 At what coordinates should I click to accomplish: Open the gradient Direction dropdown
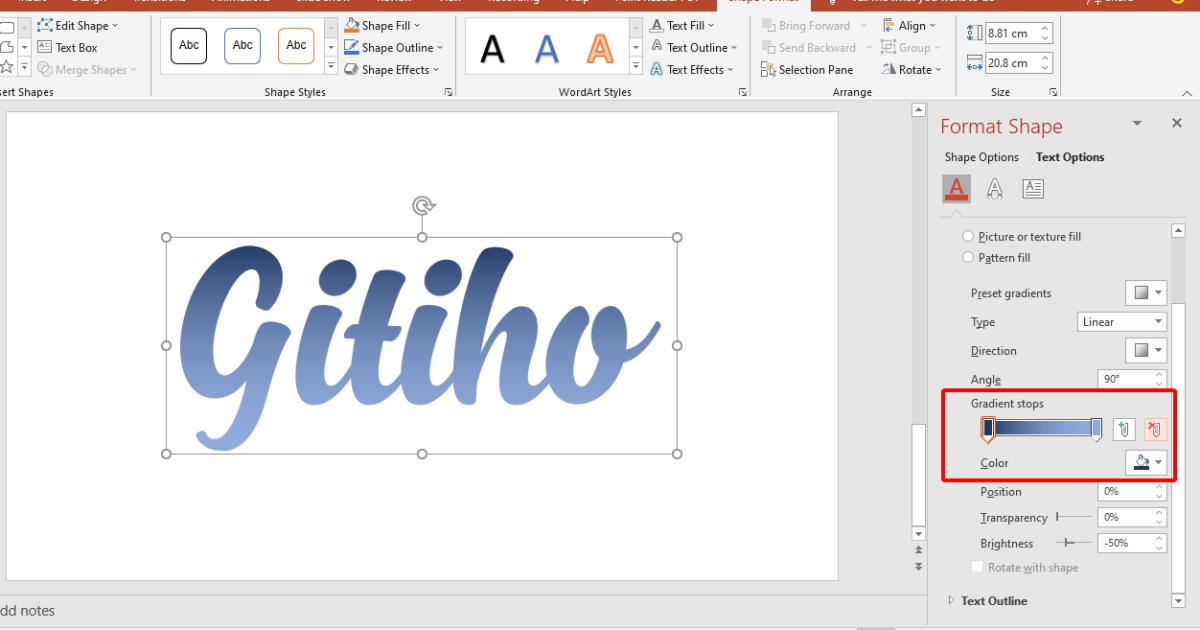pos(1146,350)
